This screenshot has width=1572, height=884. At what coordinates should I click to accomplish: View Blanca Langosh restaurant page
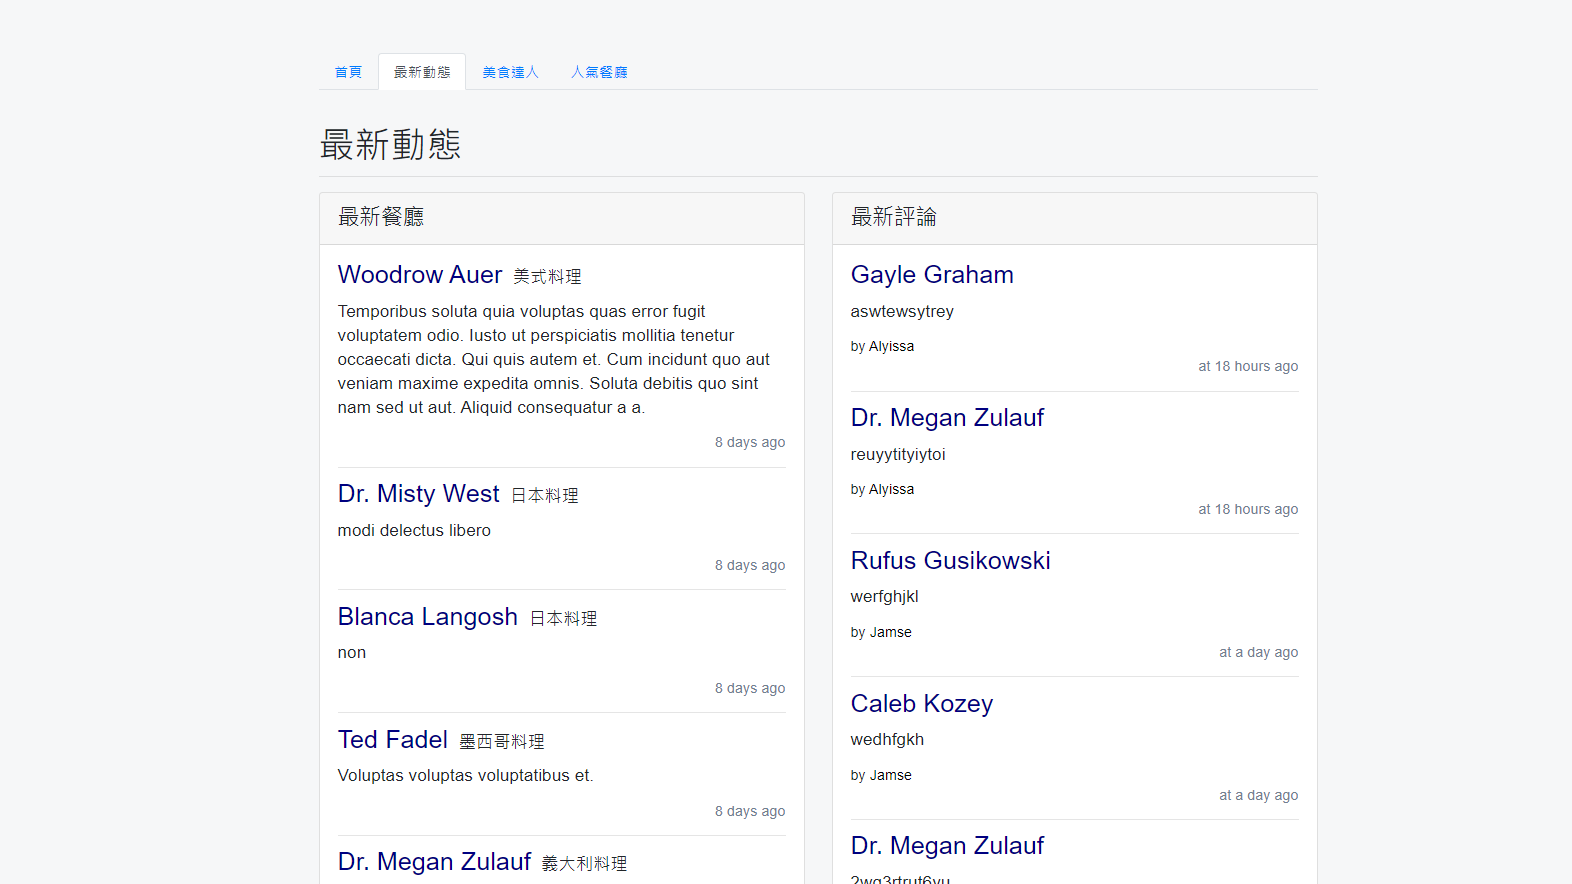click(428, 617)
